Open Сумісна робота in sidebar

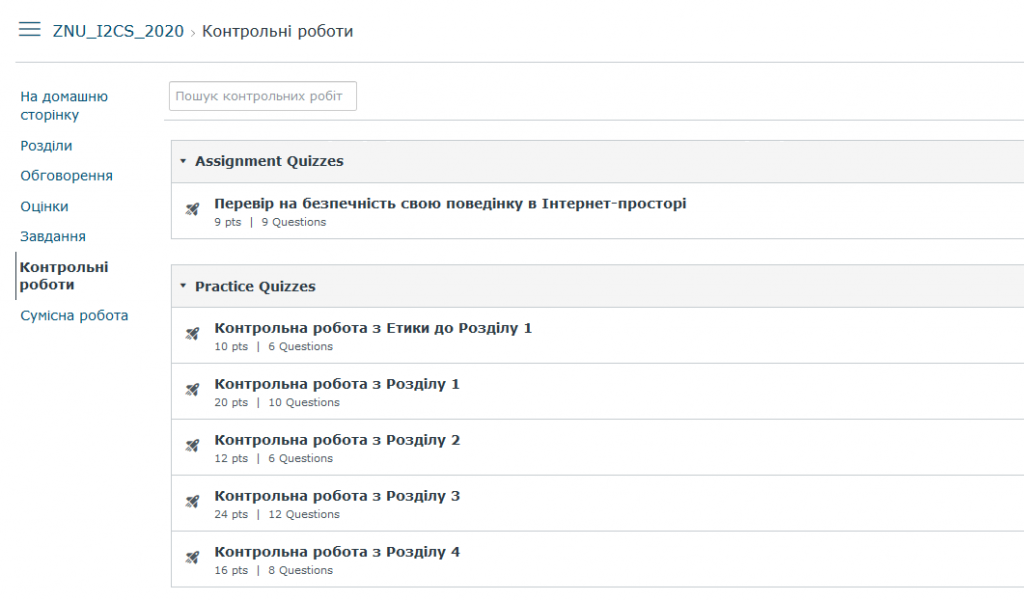74,316
